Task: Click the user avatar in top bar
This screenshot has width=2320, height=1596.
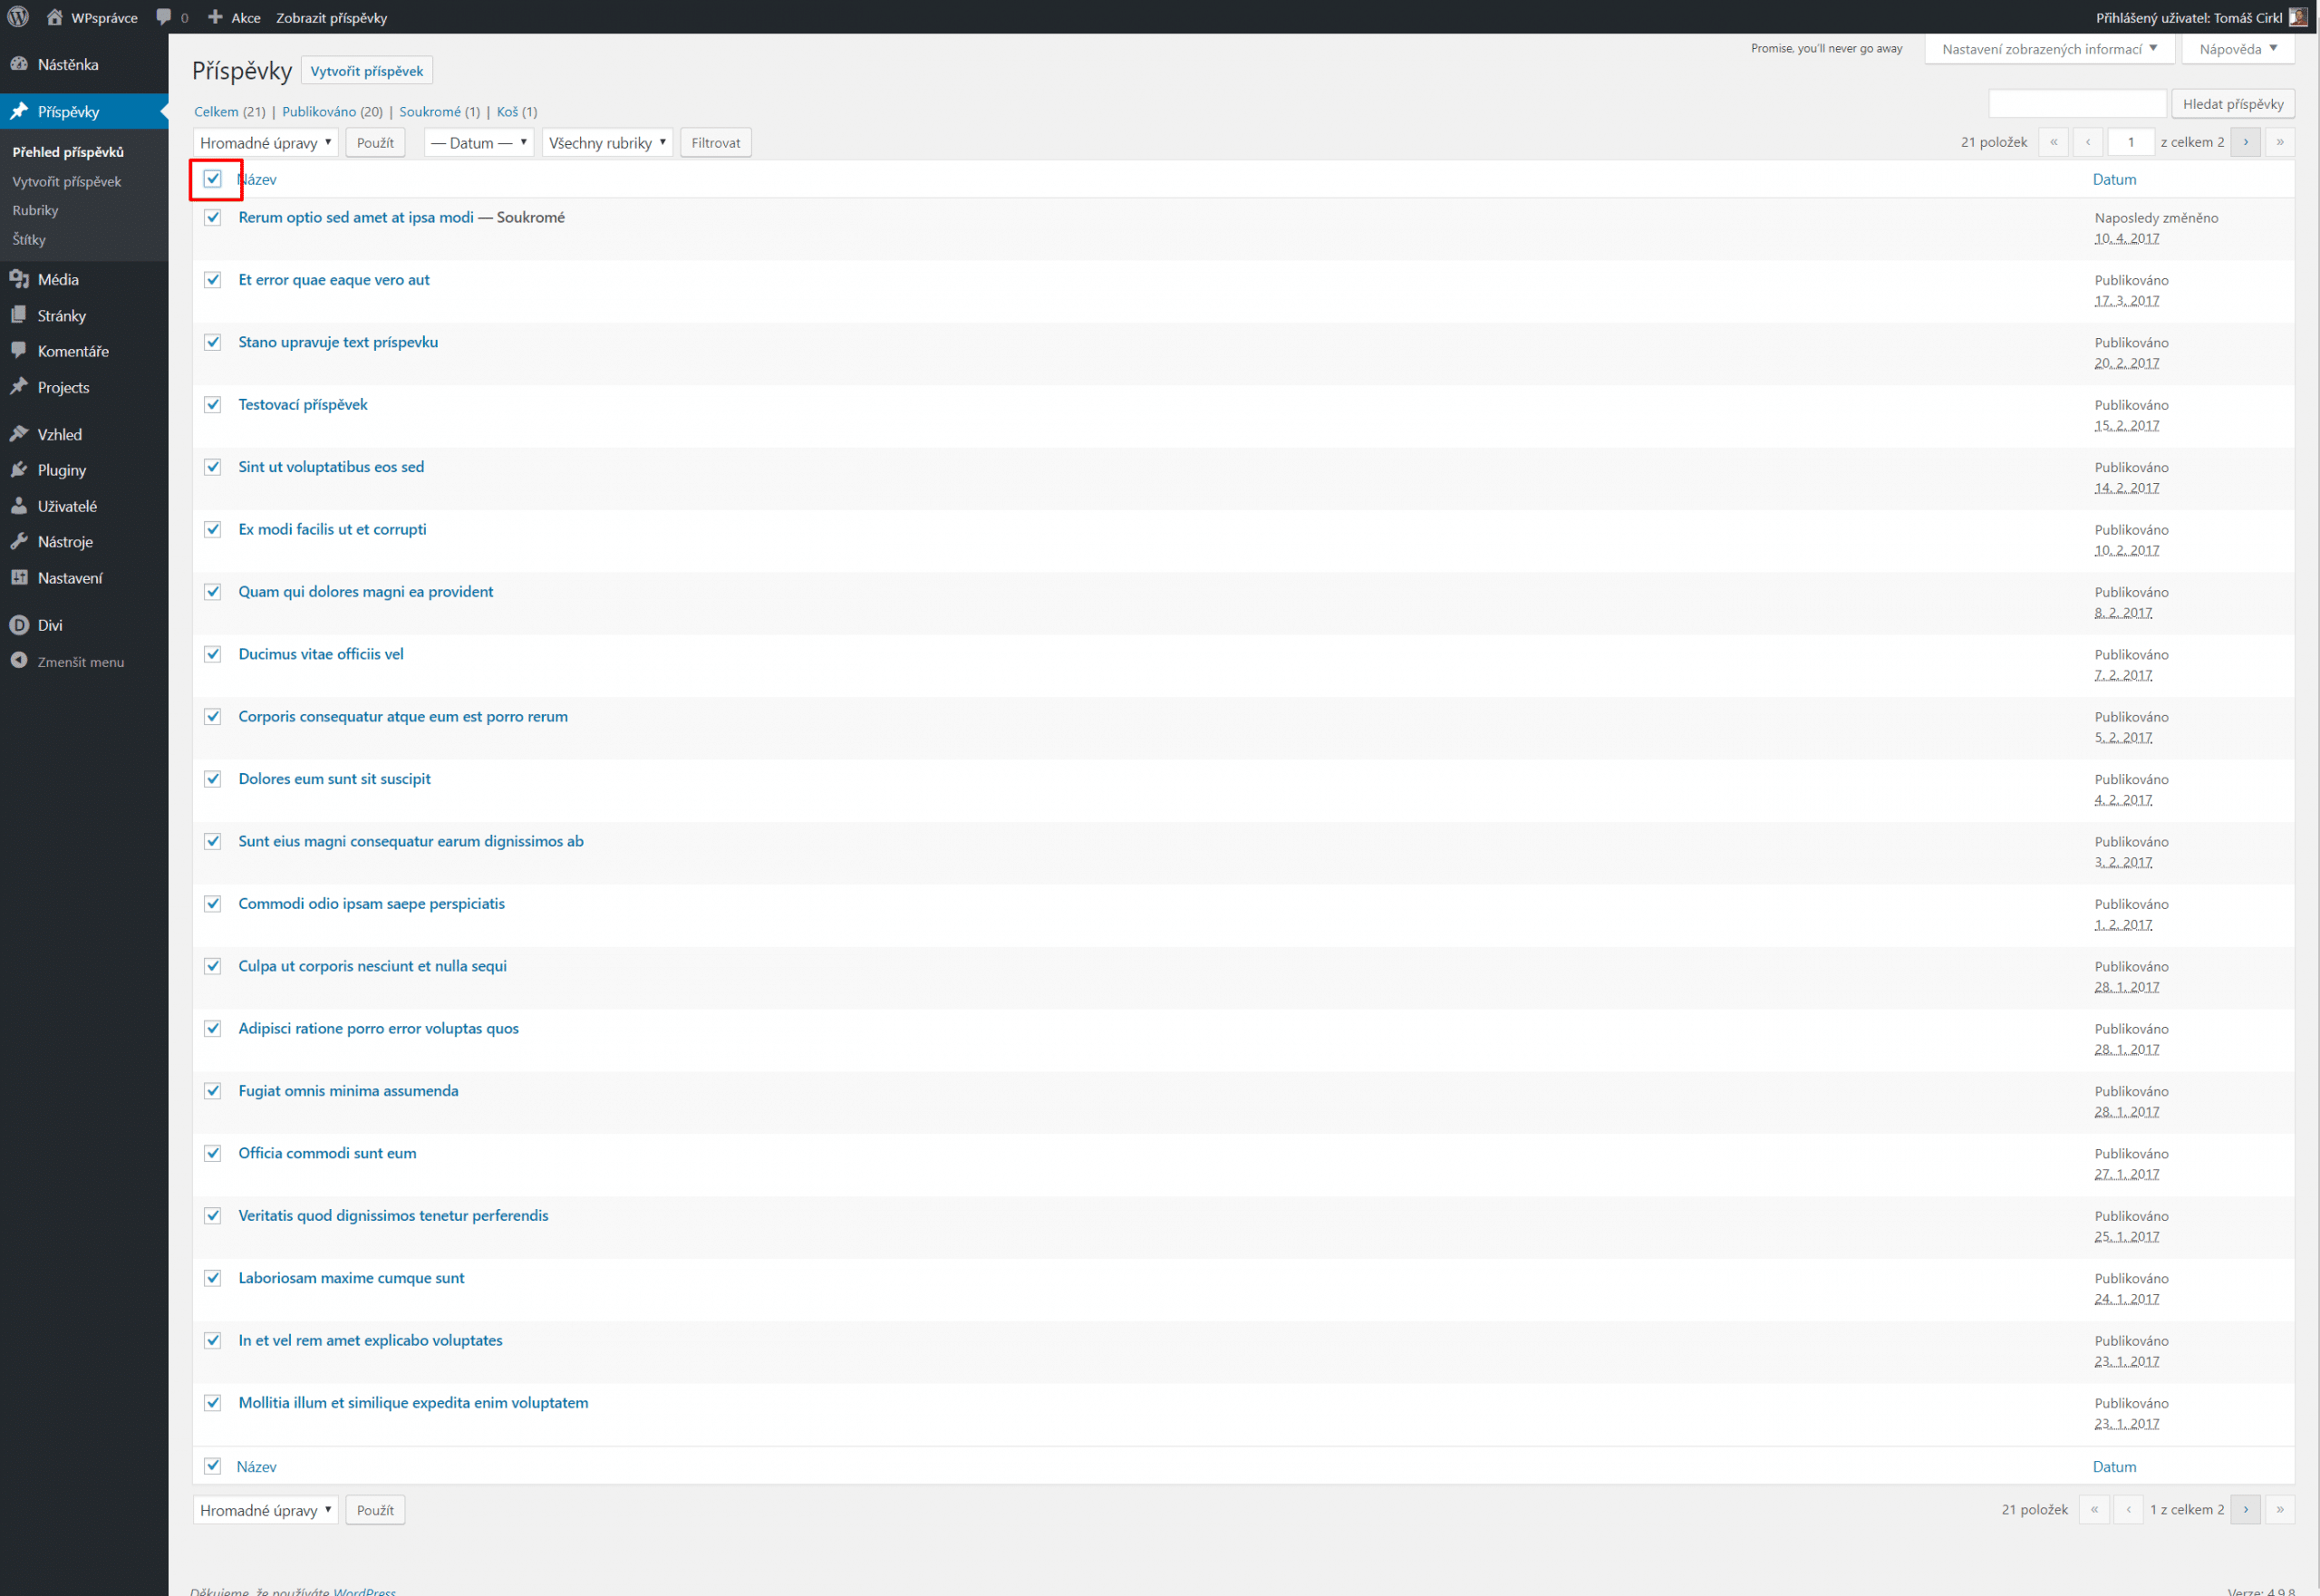Action: click(2298, 17)
